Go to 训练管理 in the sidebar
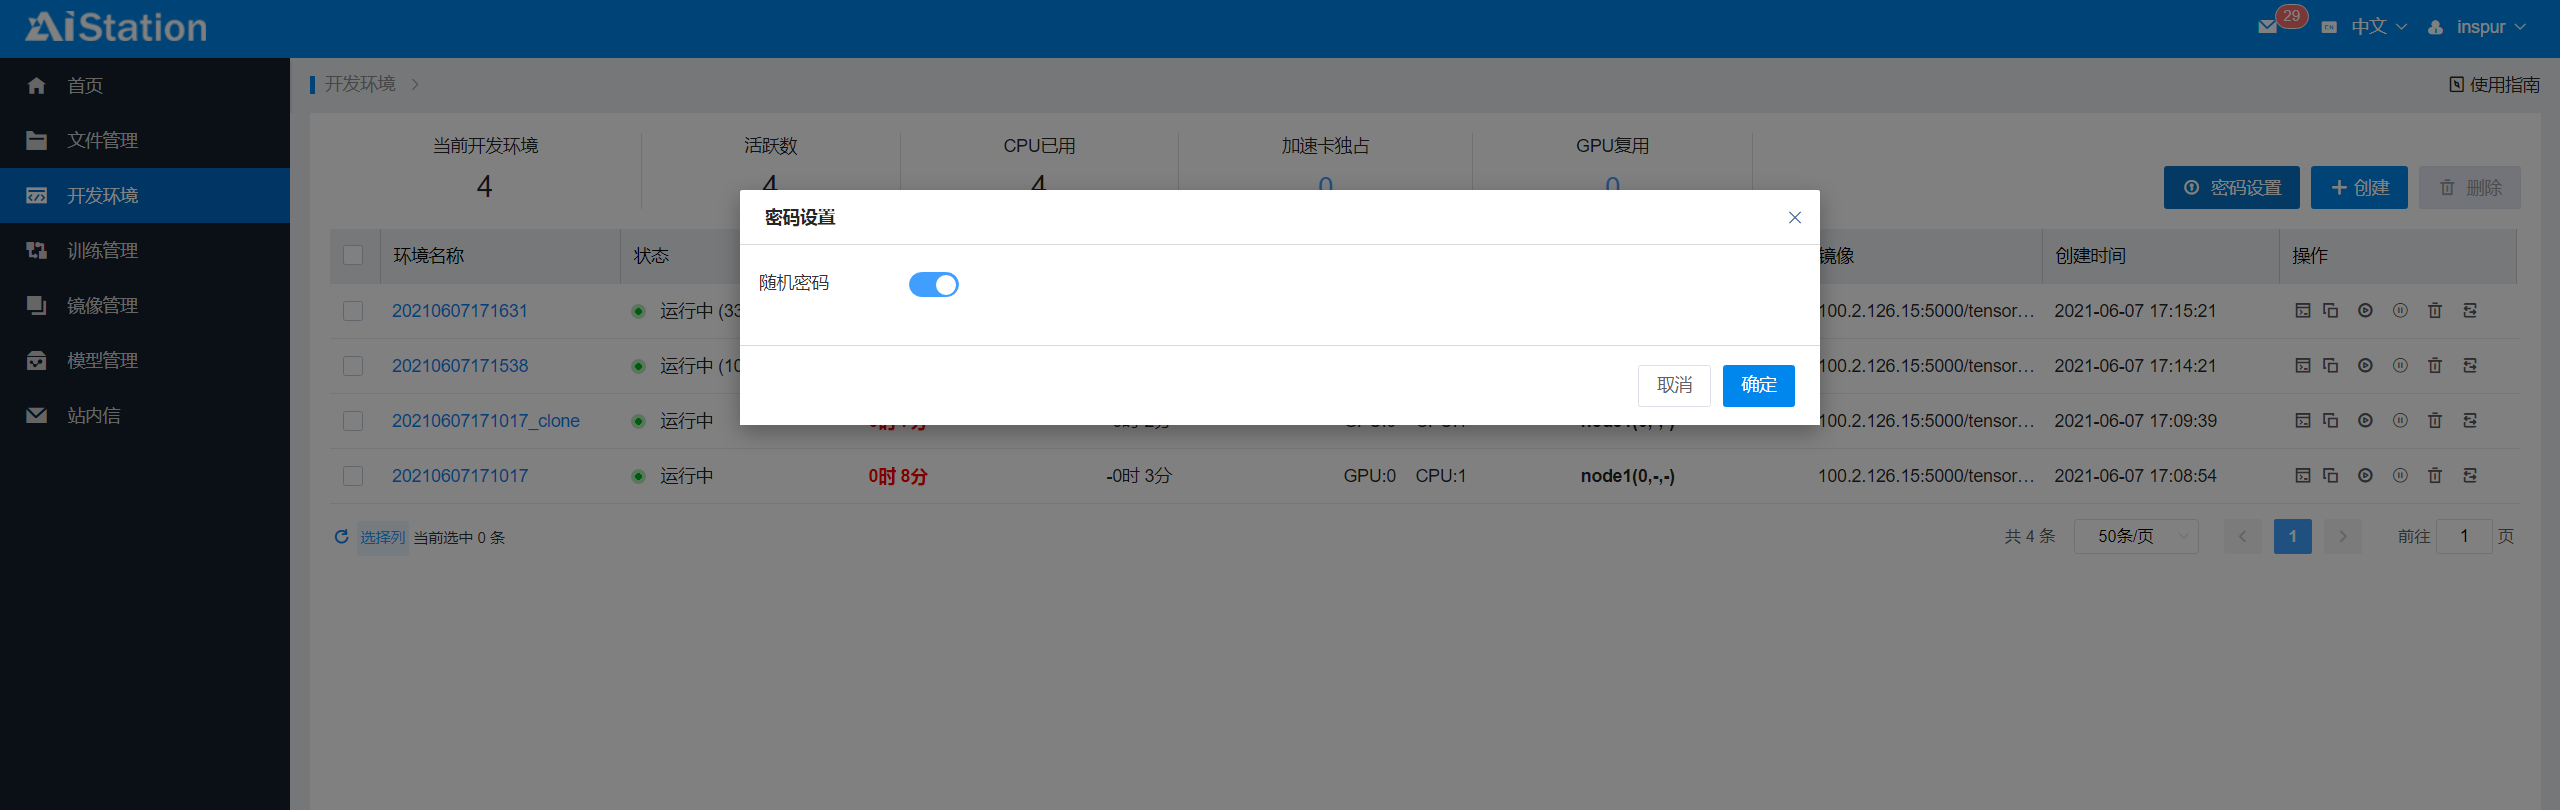The image size is (2560, 810). (102, 251)
